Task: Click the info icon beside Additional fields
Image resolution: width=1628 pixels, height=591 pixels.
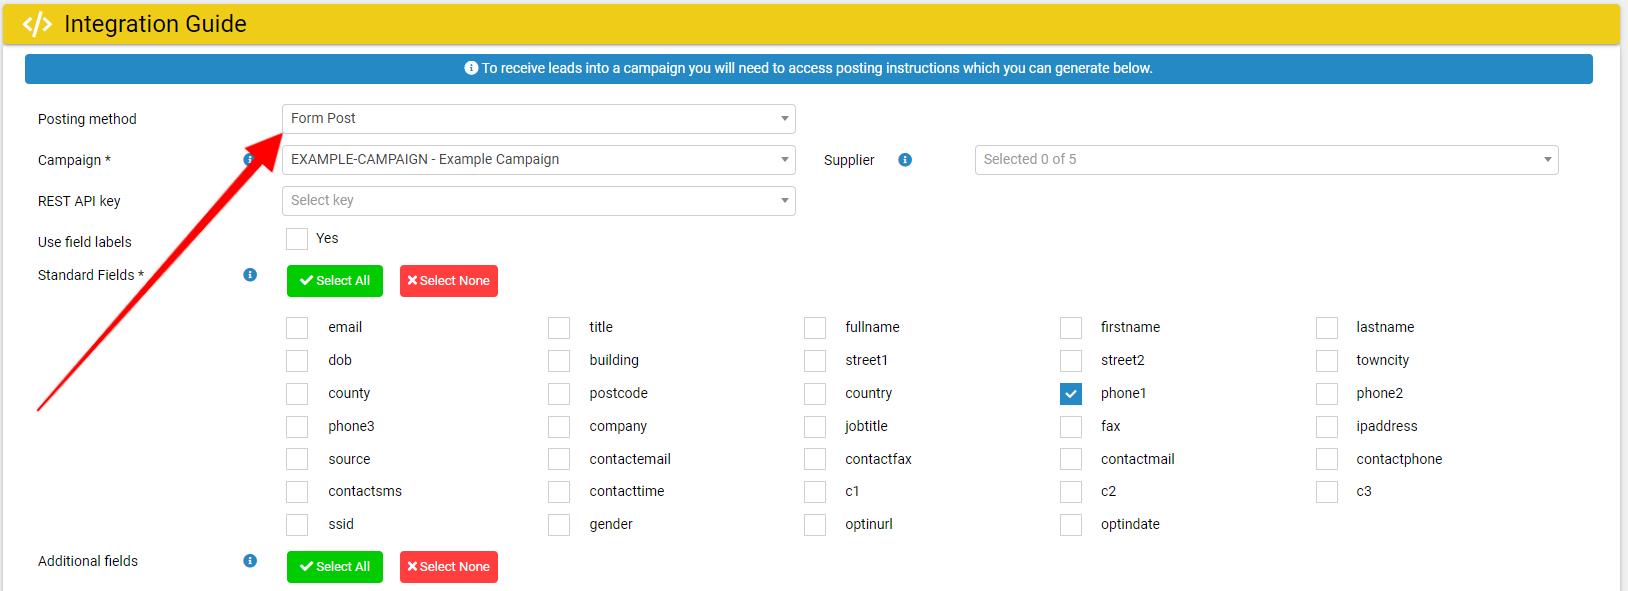Action: [250, 561]
